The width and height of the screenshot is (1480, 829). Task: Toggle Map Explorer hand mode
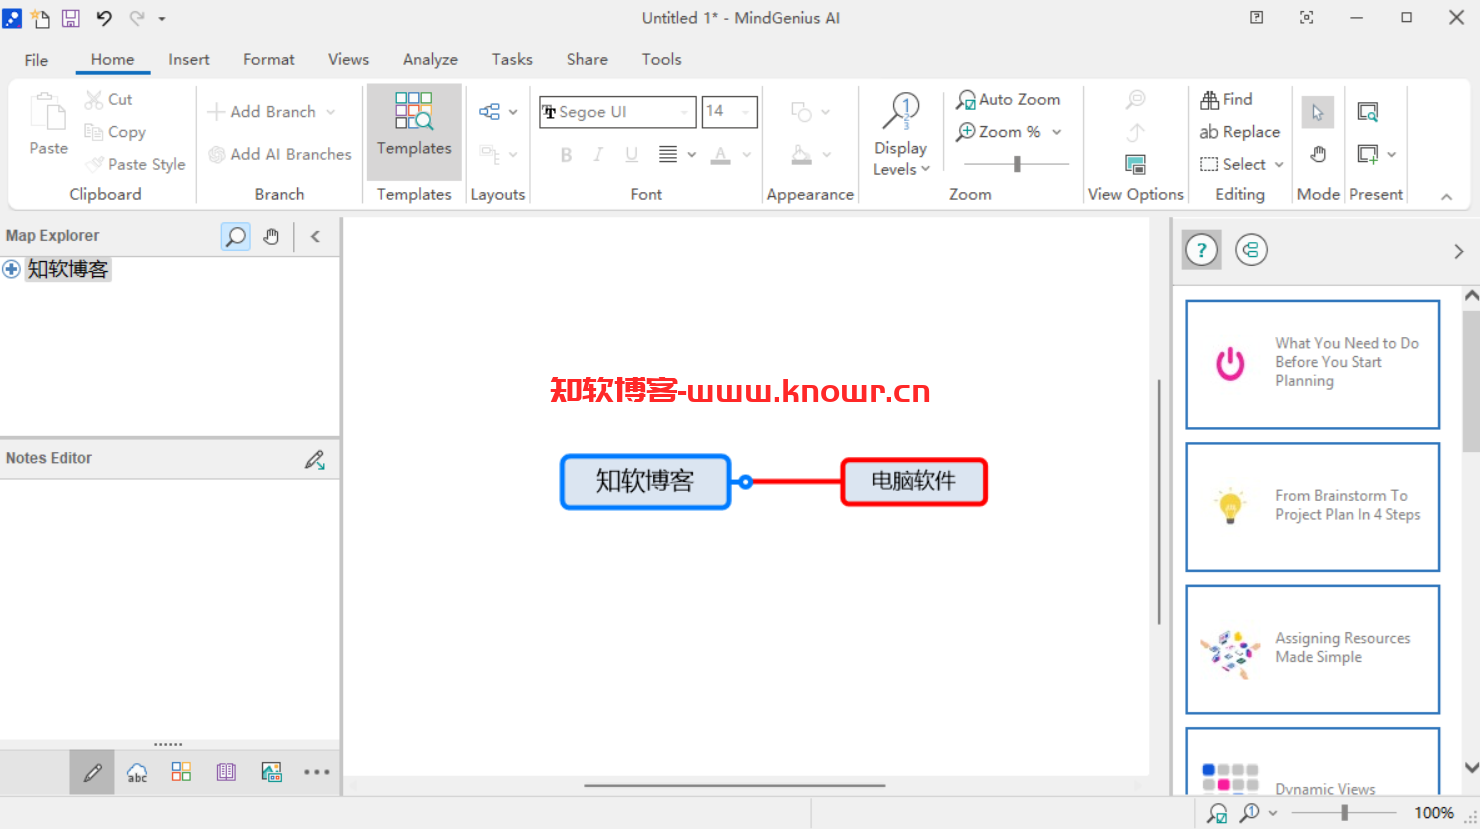[x=271, y=237]
